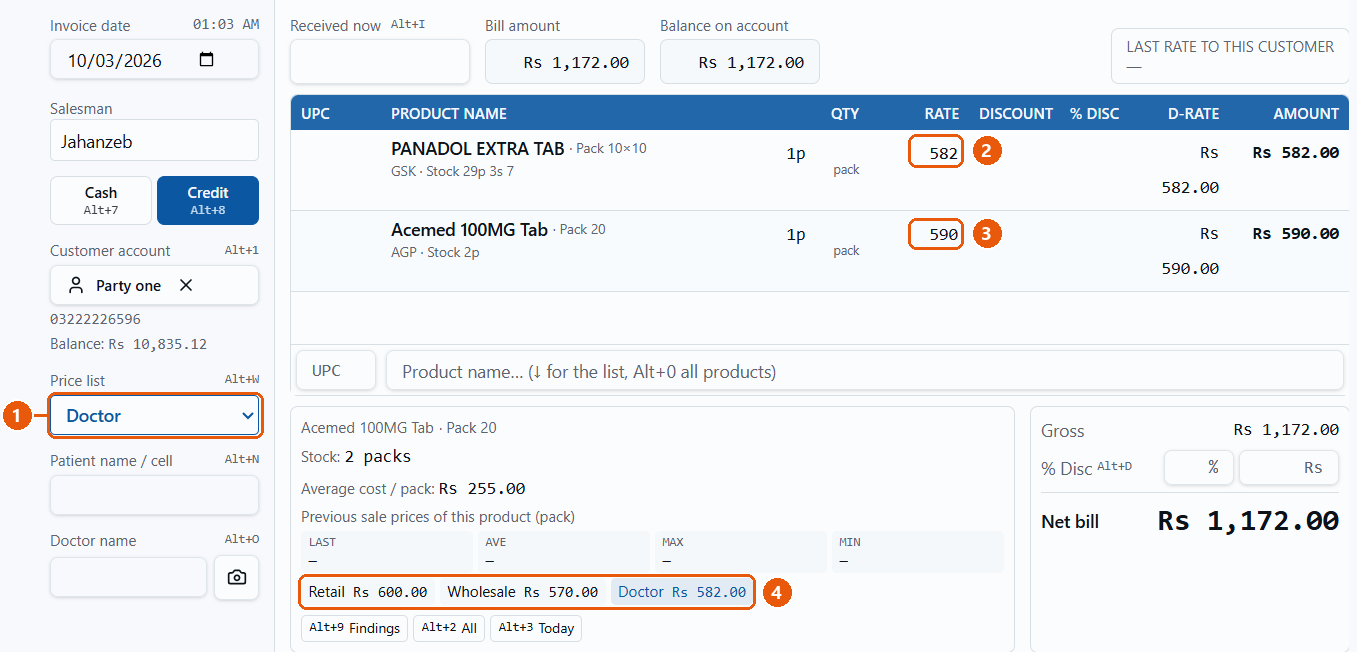The image size is (1357, 652).
Task: Click the MAX previous sale price cell
Action: click(740, 552)
